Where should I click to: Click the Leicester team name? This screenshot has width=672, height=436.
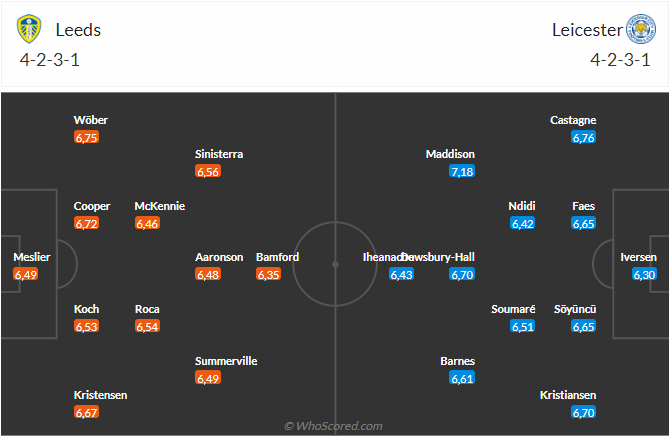coord(585,30)
